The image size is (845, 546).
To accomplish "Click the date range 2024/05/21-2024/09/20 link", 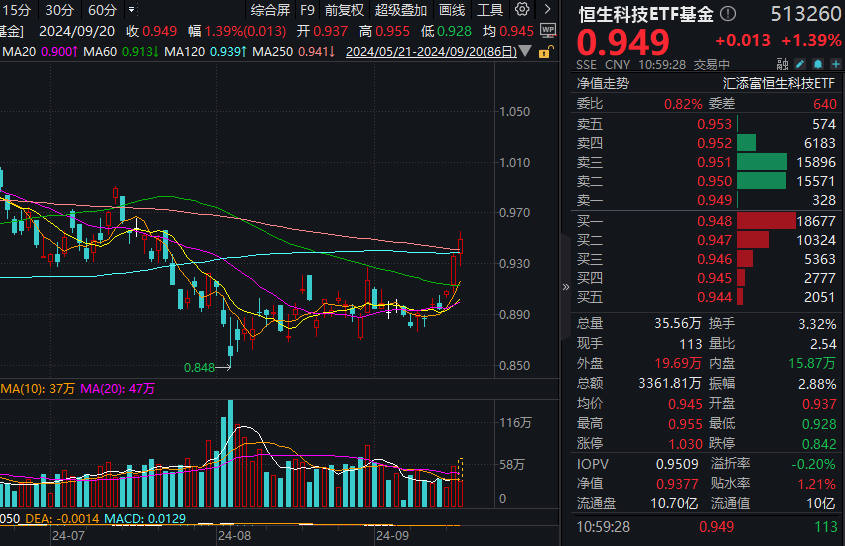I will click(431, 52).
